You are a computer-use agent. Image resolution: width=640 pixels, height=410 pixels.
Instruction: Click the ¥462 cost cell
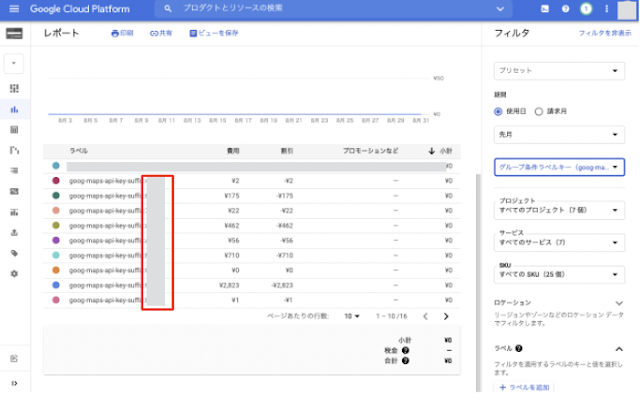231,226
